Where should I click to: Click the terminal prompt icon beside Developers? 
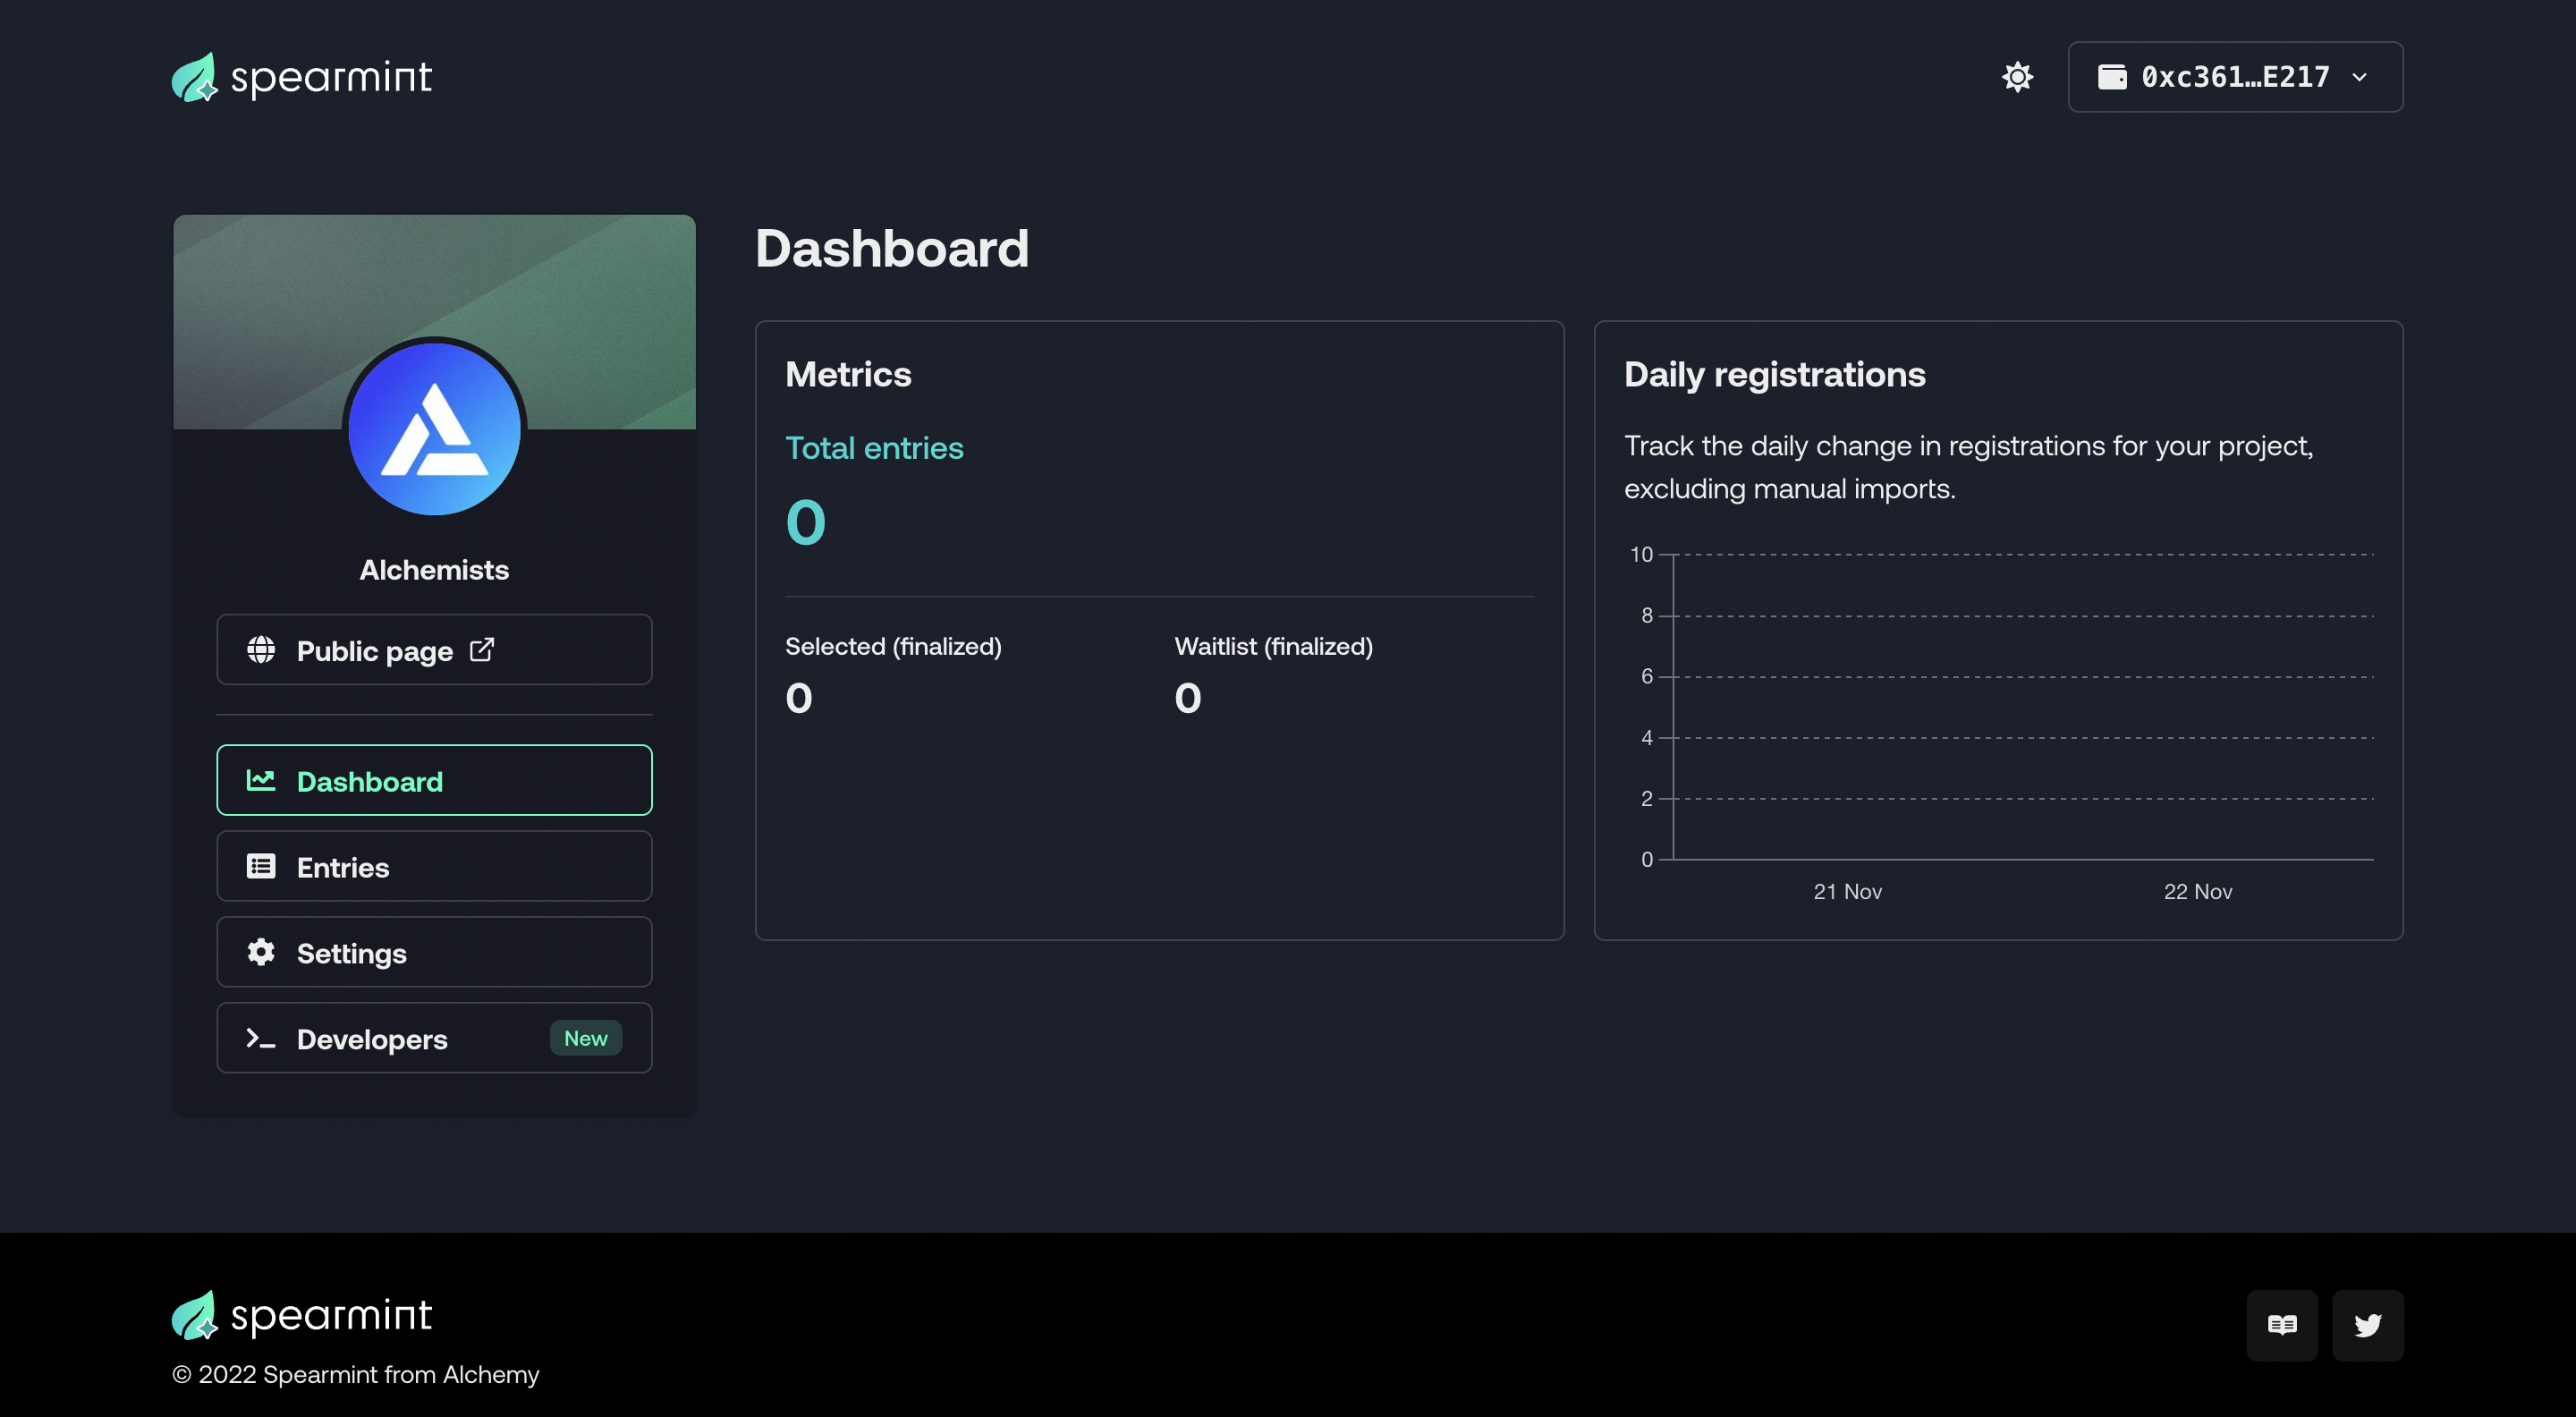point(261,1038)
